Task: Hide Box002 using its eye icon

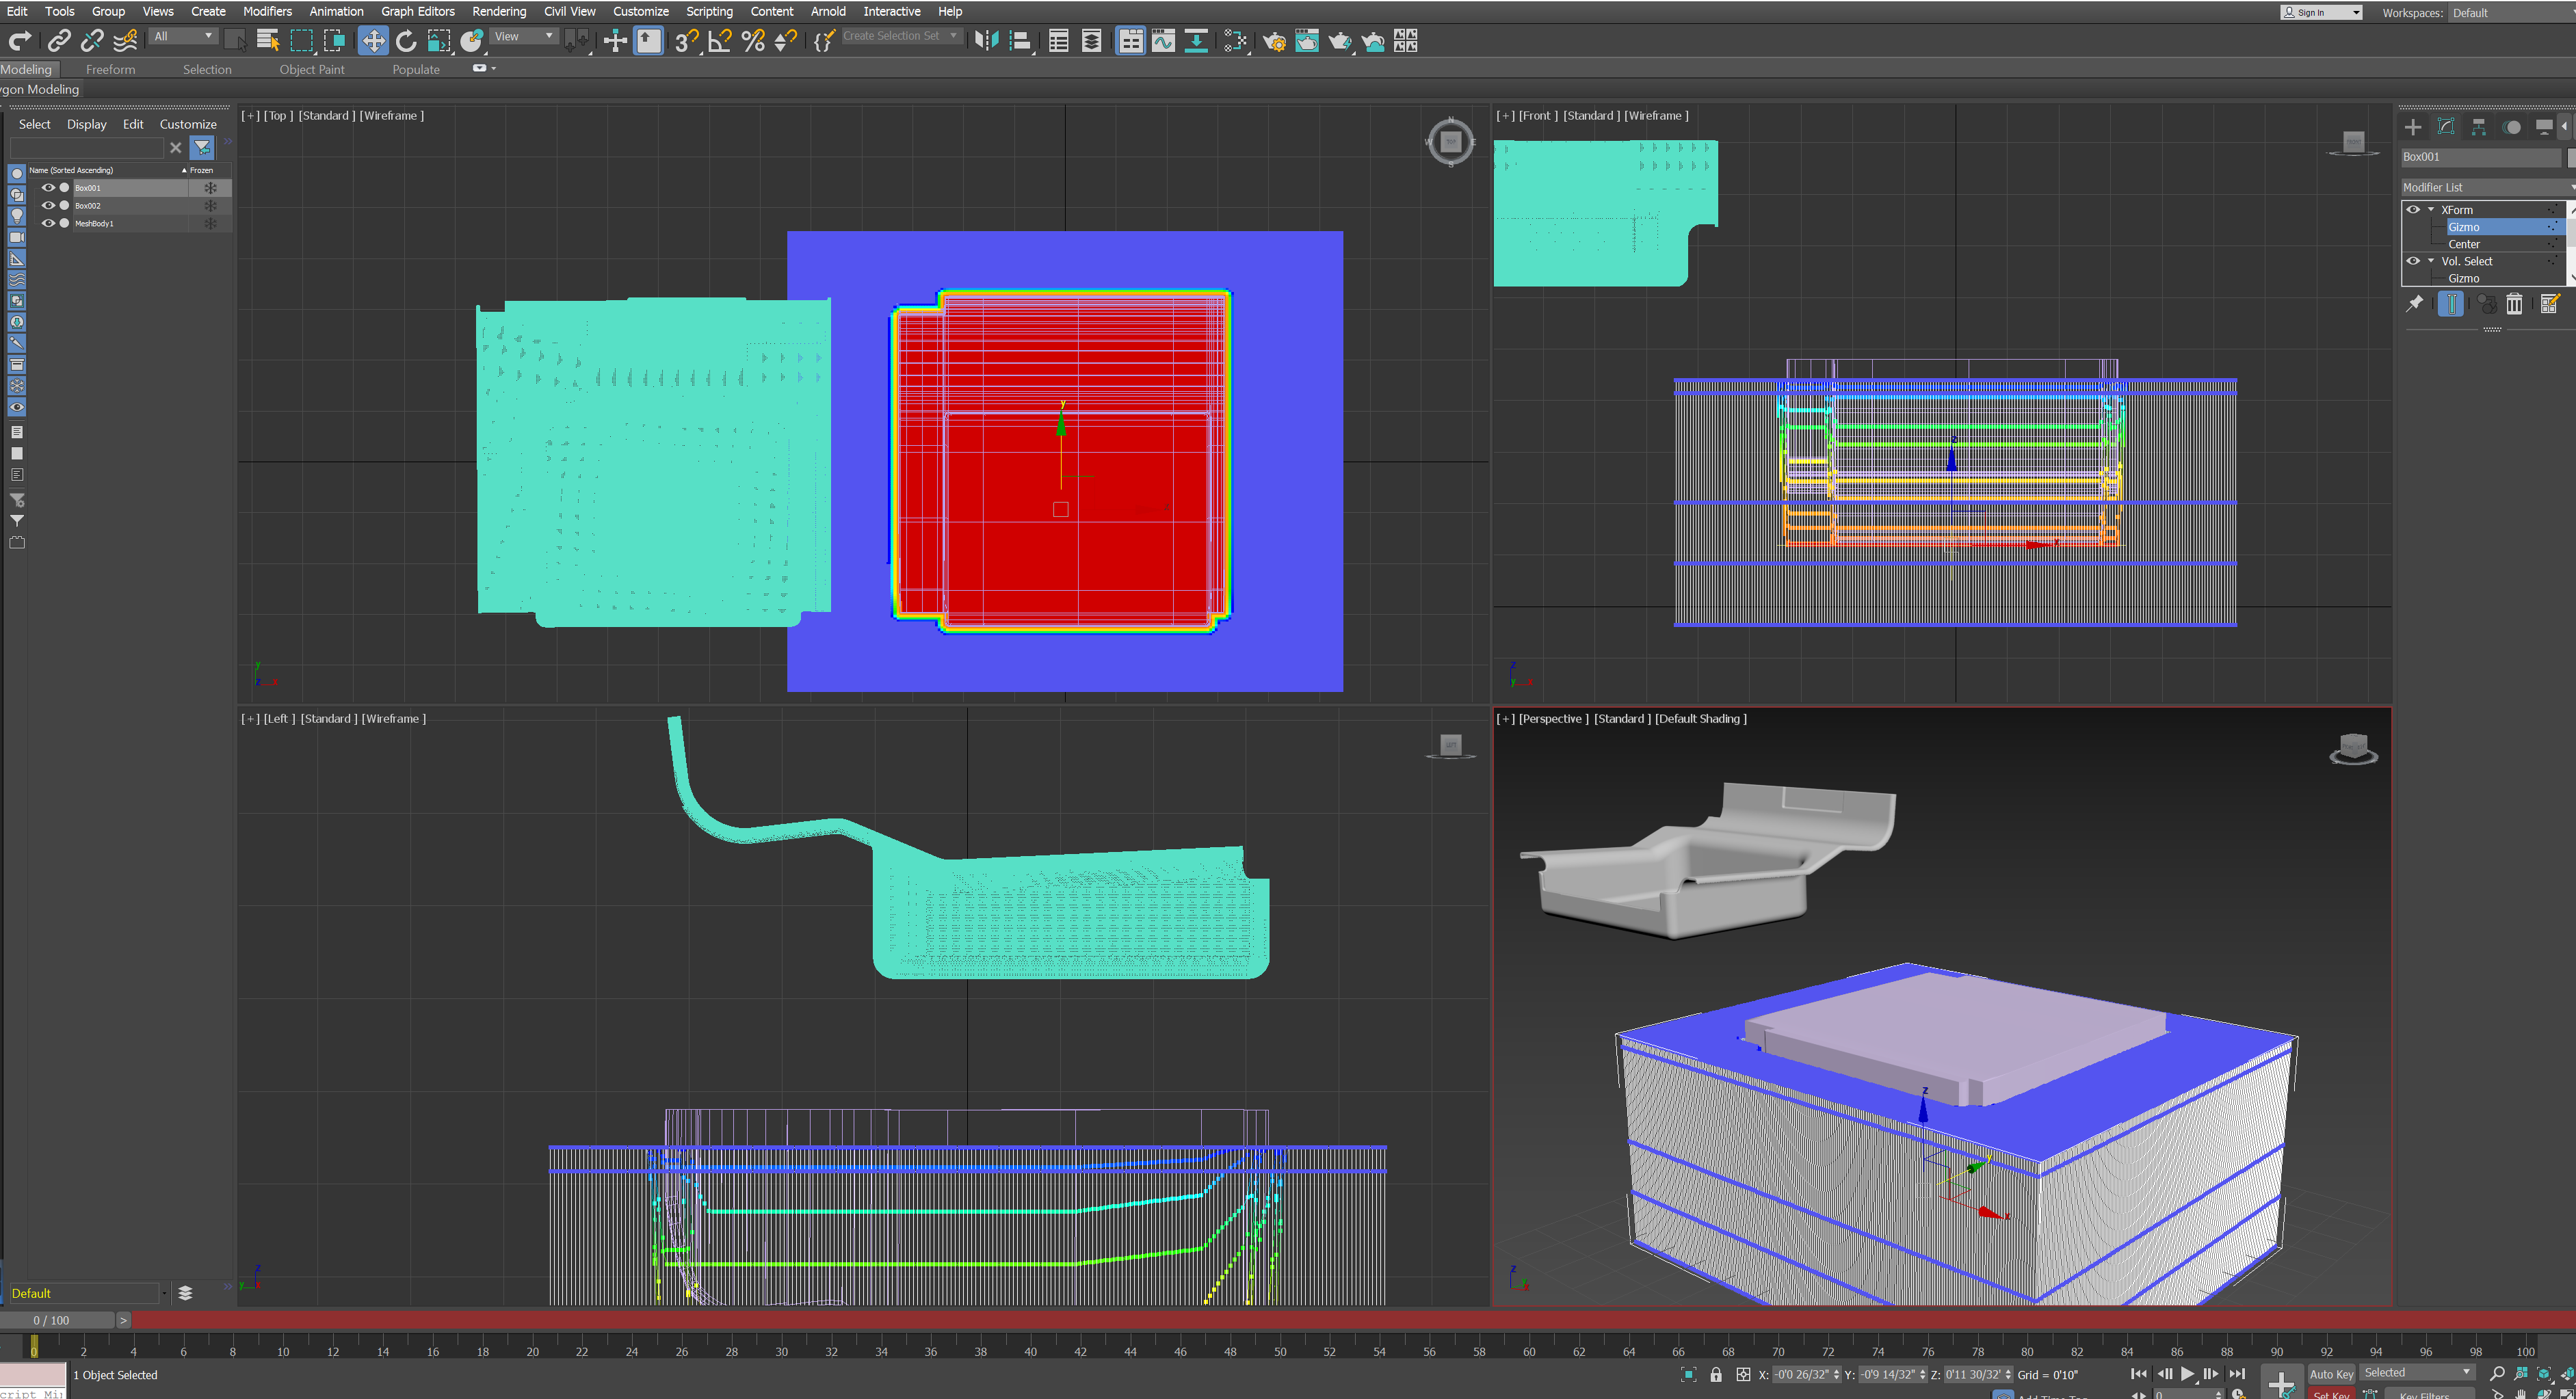Action: click(47, 205)
